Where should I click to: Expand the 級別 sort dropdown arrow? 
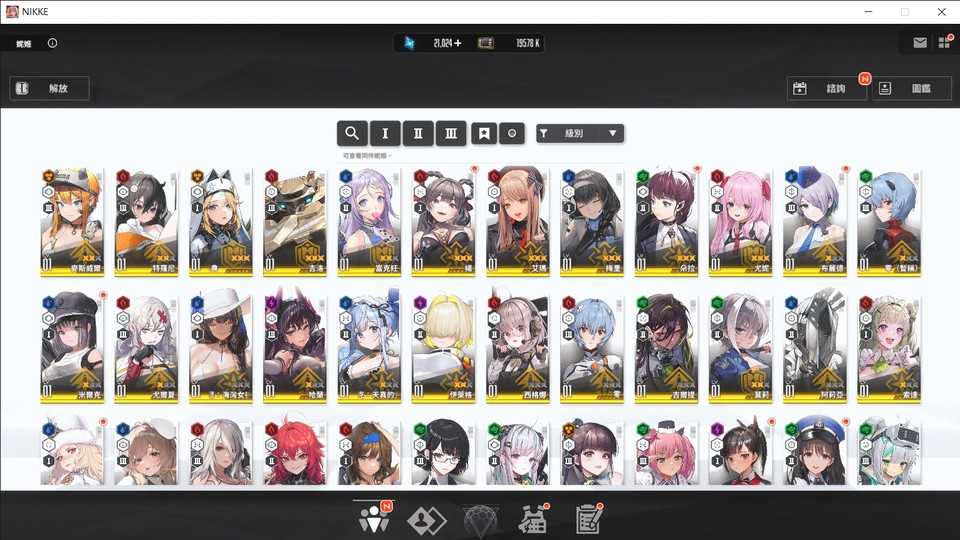pyautogui.click(x=613, y=133)
